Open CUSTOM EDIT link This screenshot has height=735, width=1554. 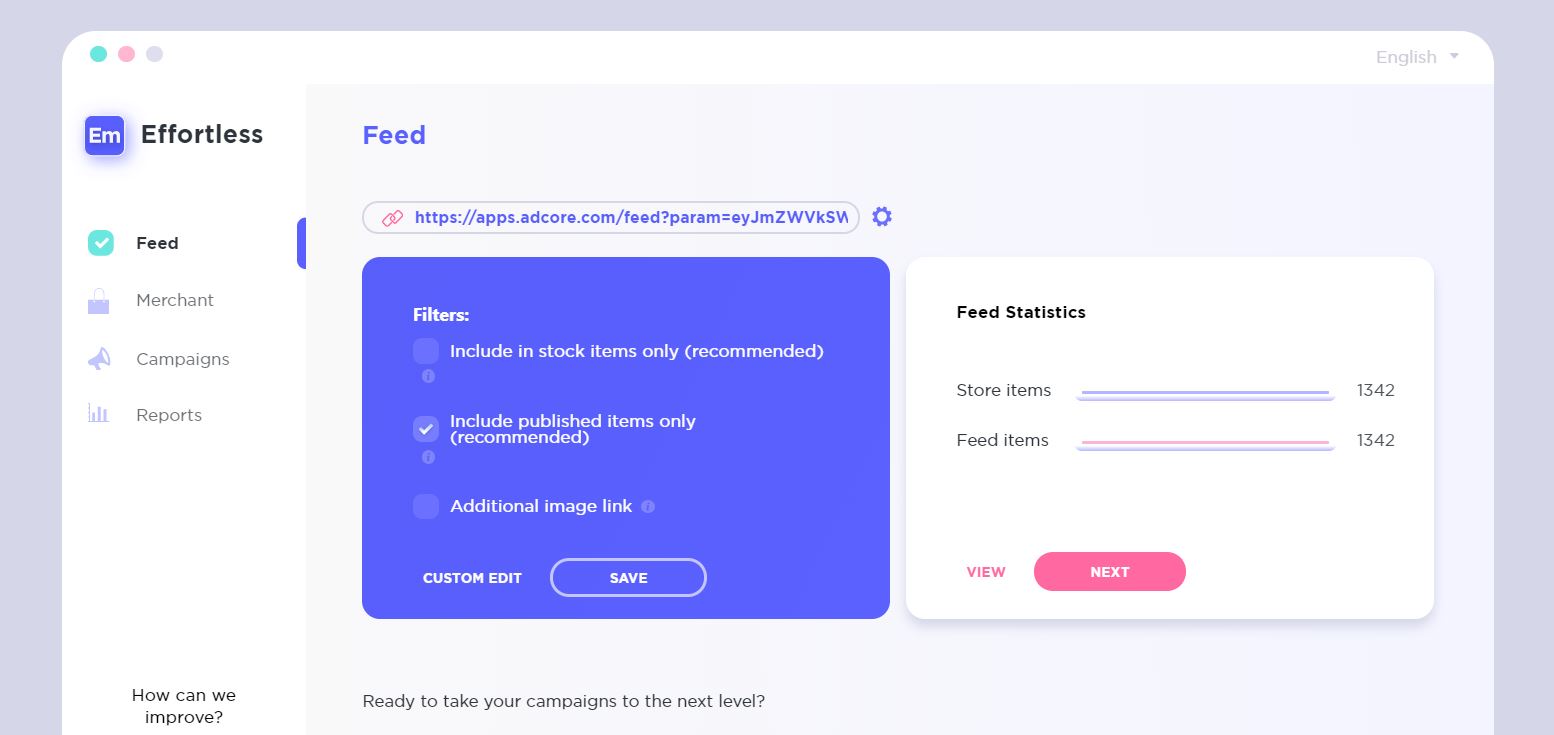(472, 578)
